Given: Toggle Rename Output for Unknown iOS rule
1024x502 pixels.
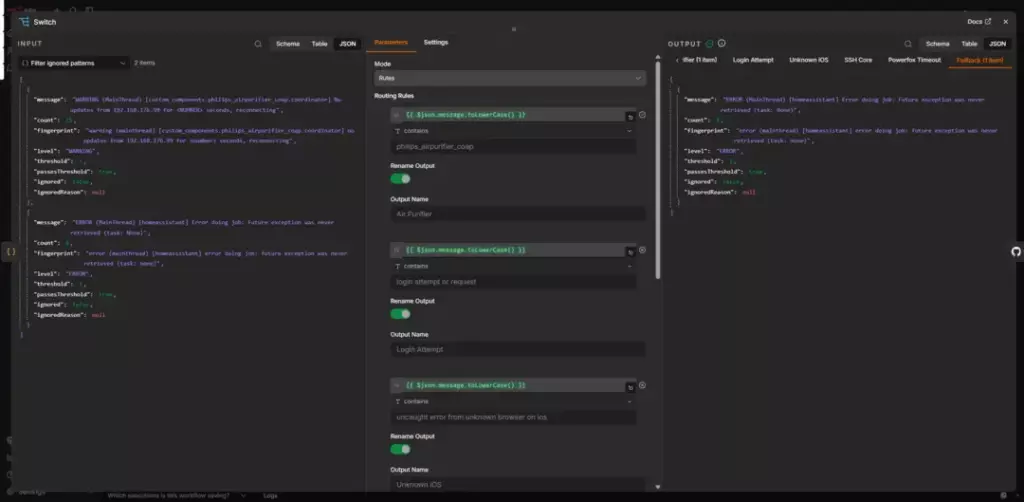Looking at the screenshot, I should click(400, 449).
